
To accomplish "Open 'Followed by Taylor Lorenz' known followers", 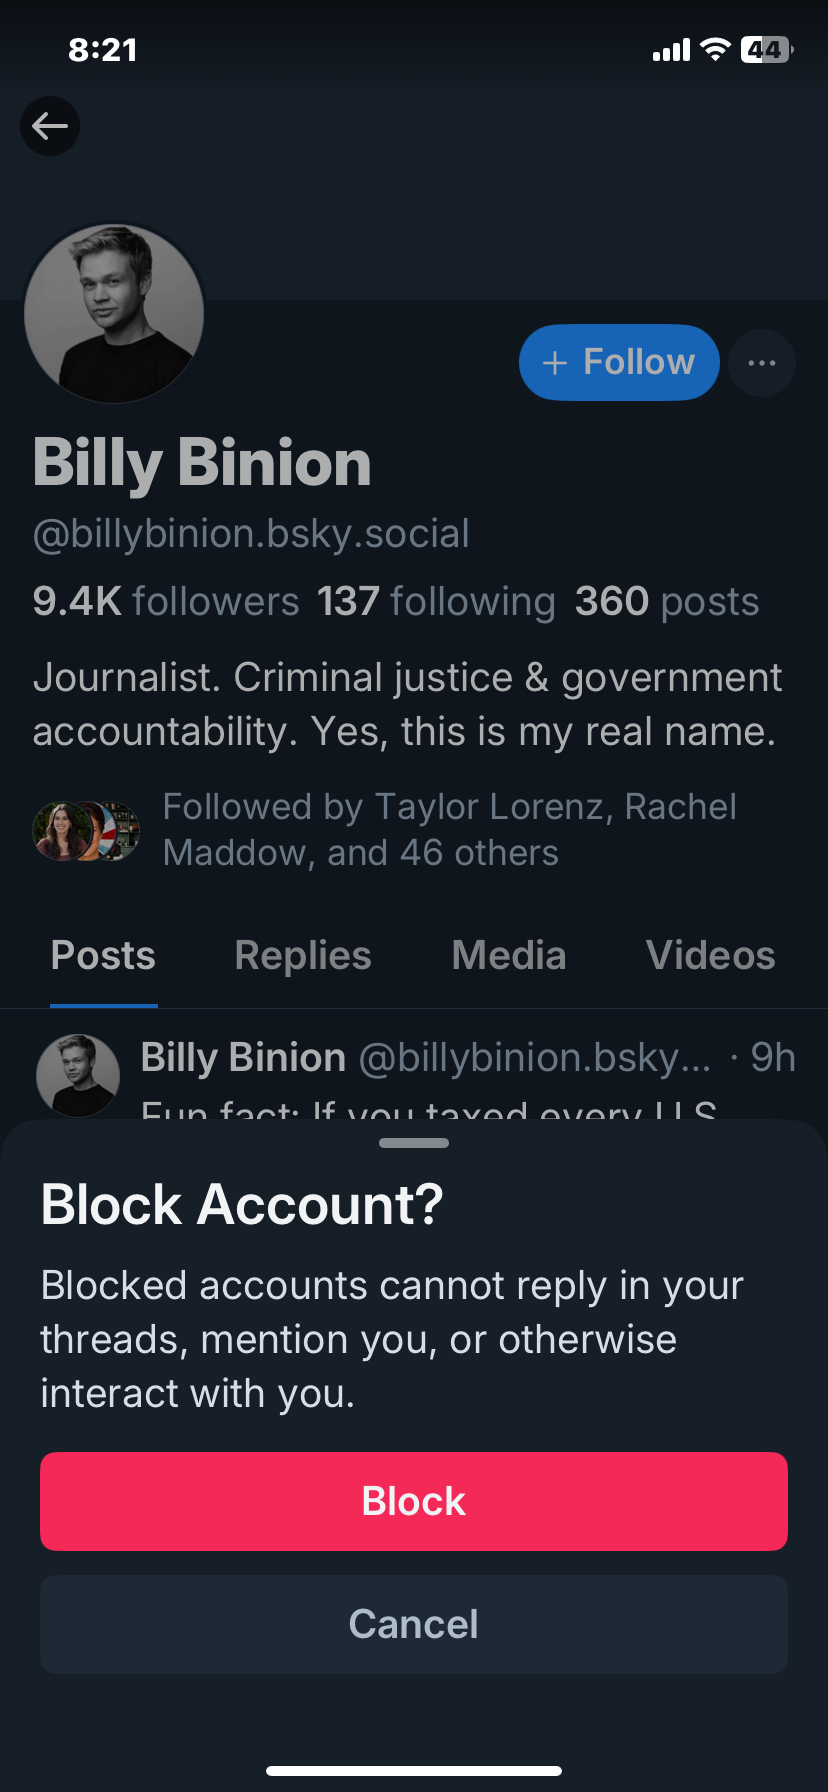I will (x=450, y=829).
